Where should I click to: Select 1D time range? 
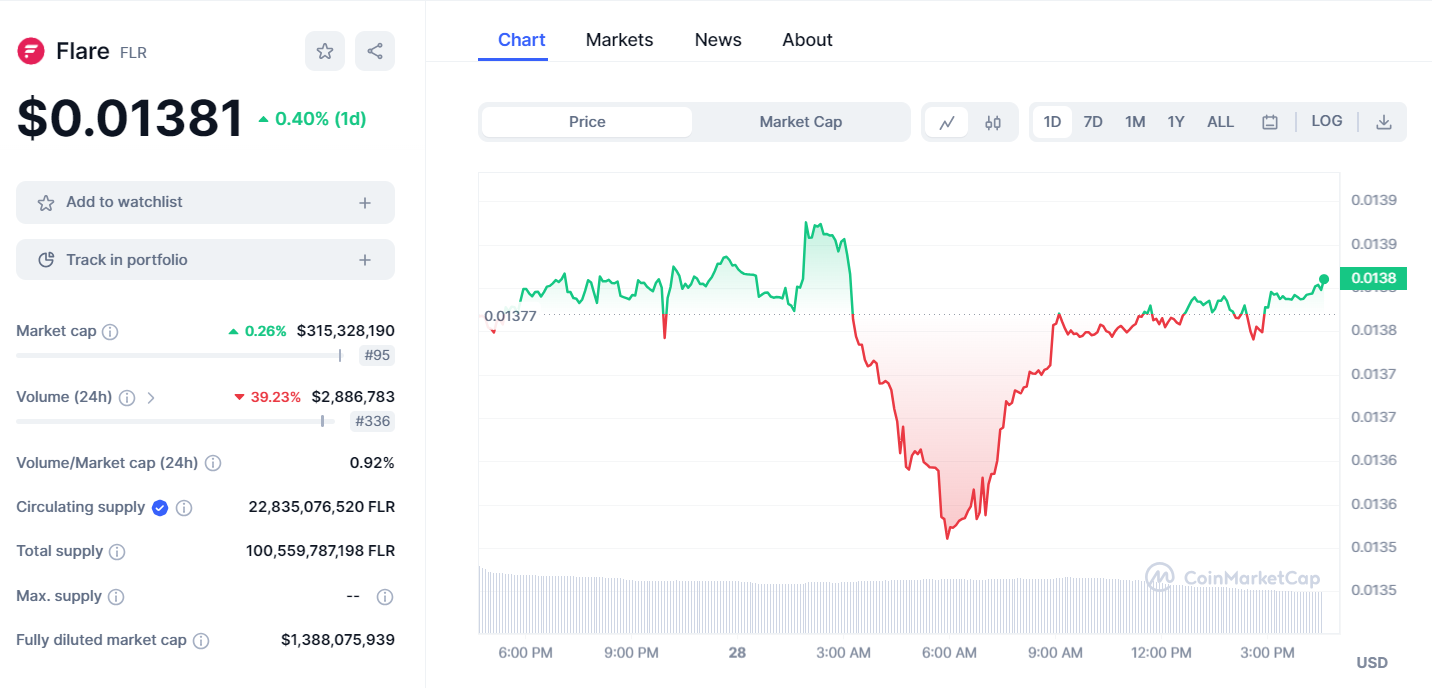(x=1052, y=122)
